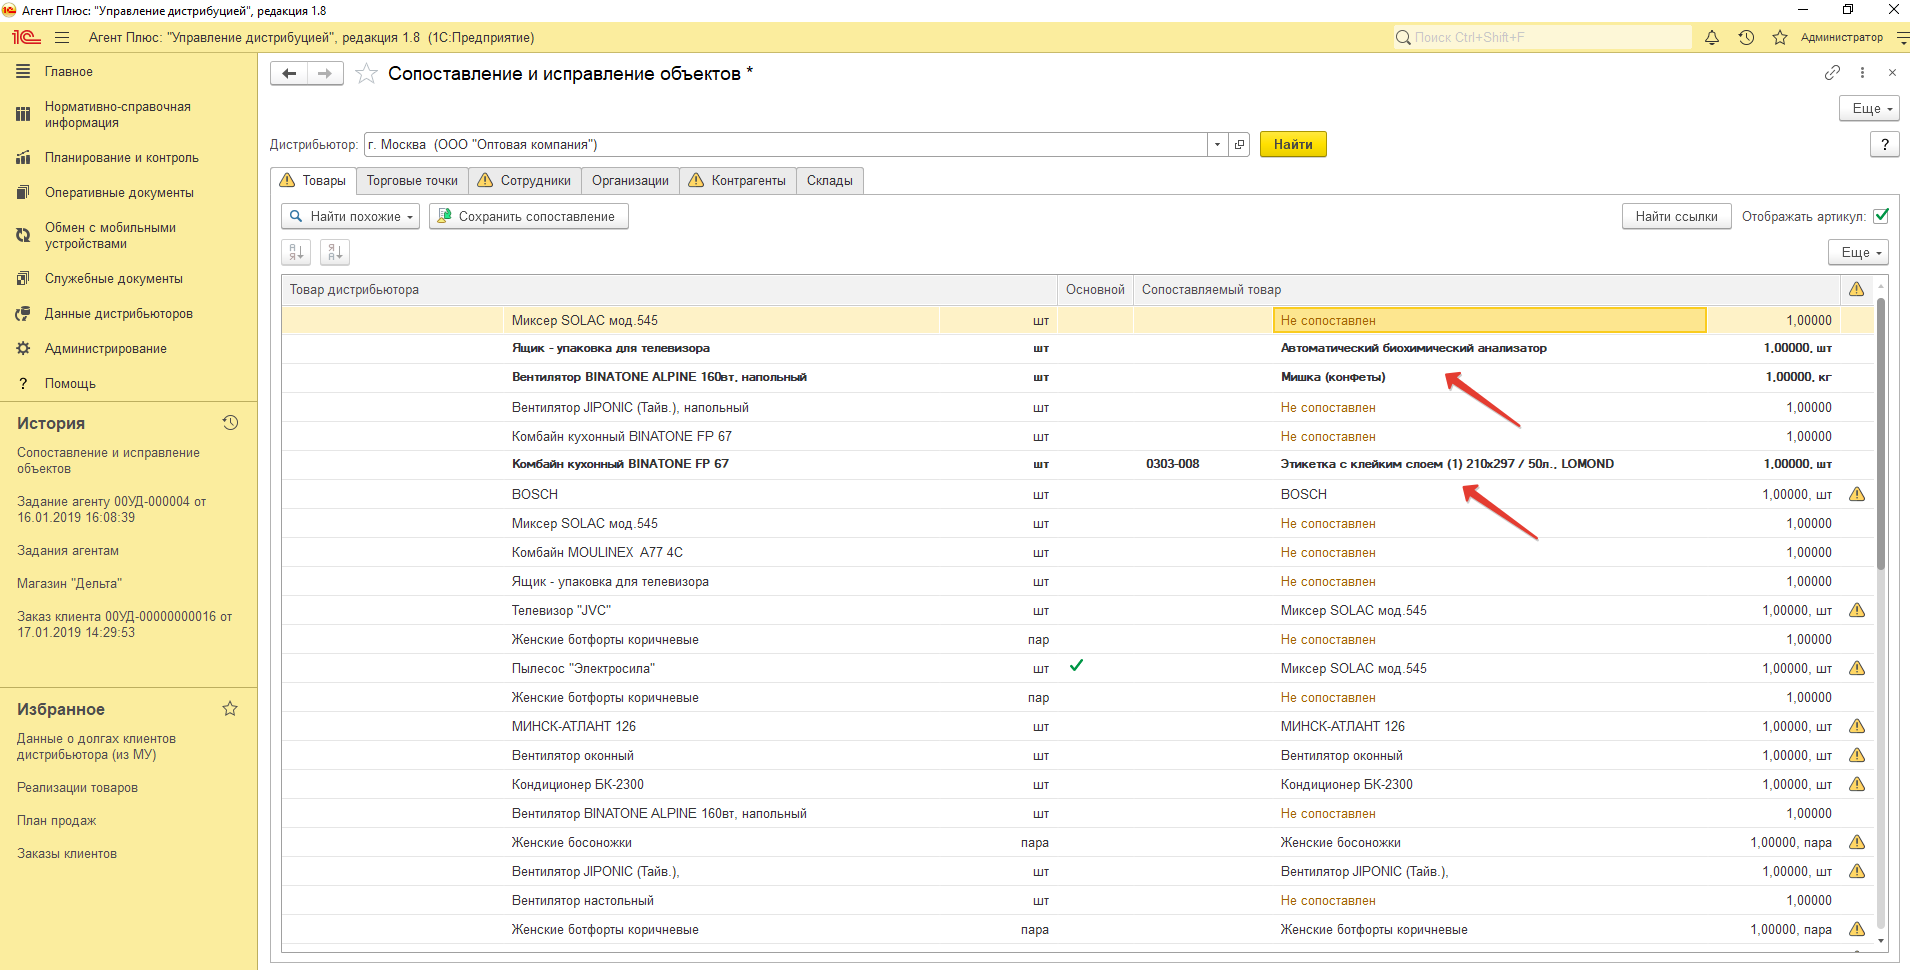Open favorite link Заказы клиентов
The image size is (1910, 970).
click(x=67, y=854)
